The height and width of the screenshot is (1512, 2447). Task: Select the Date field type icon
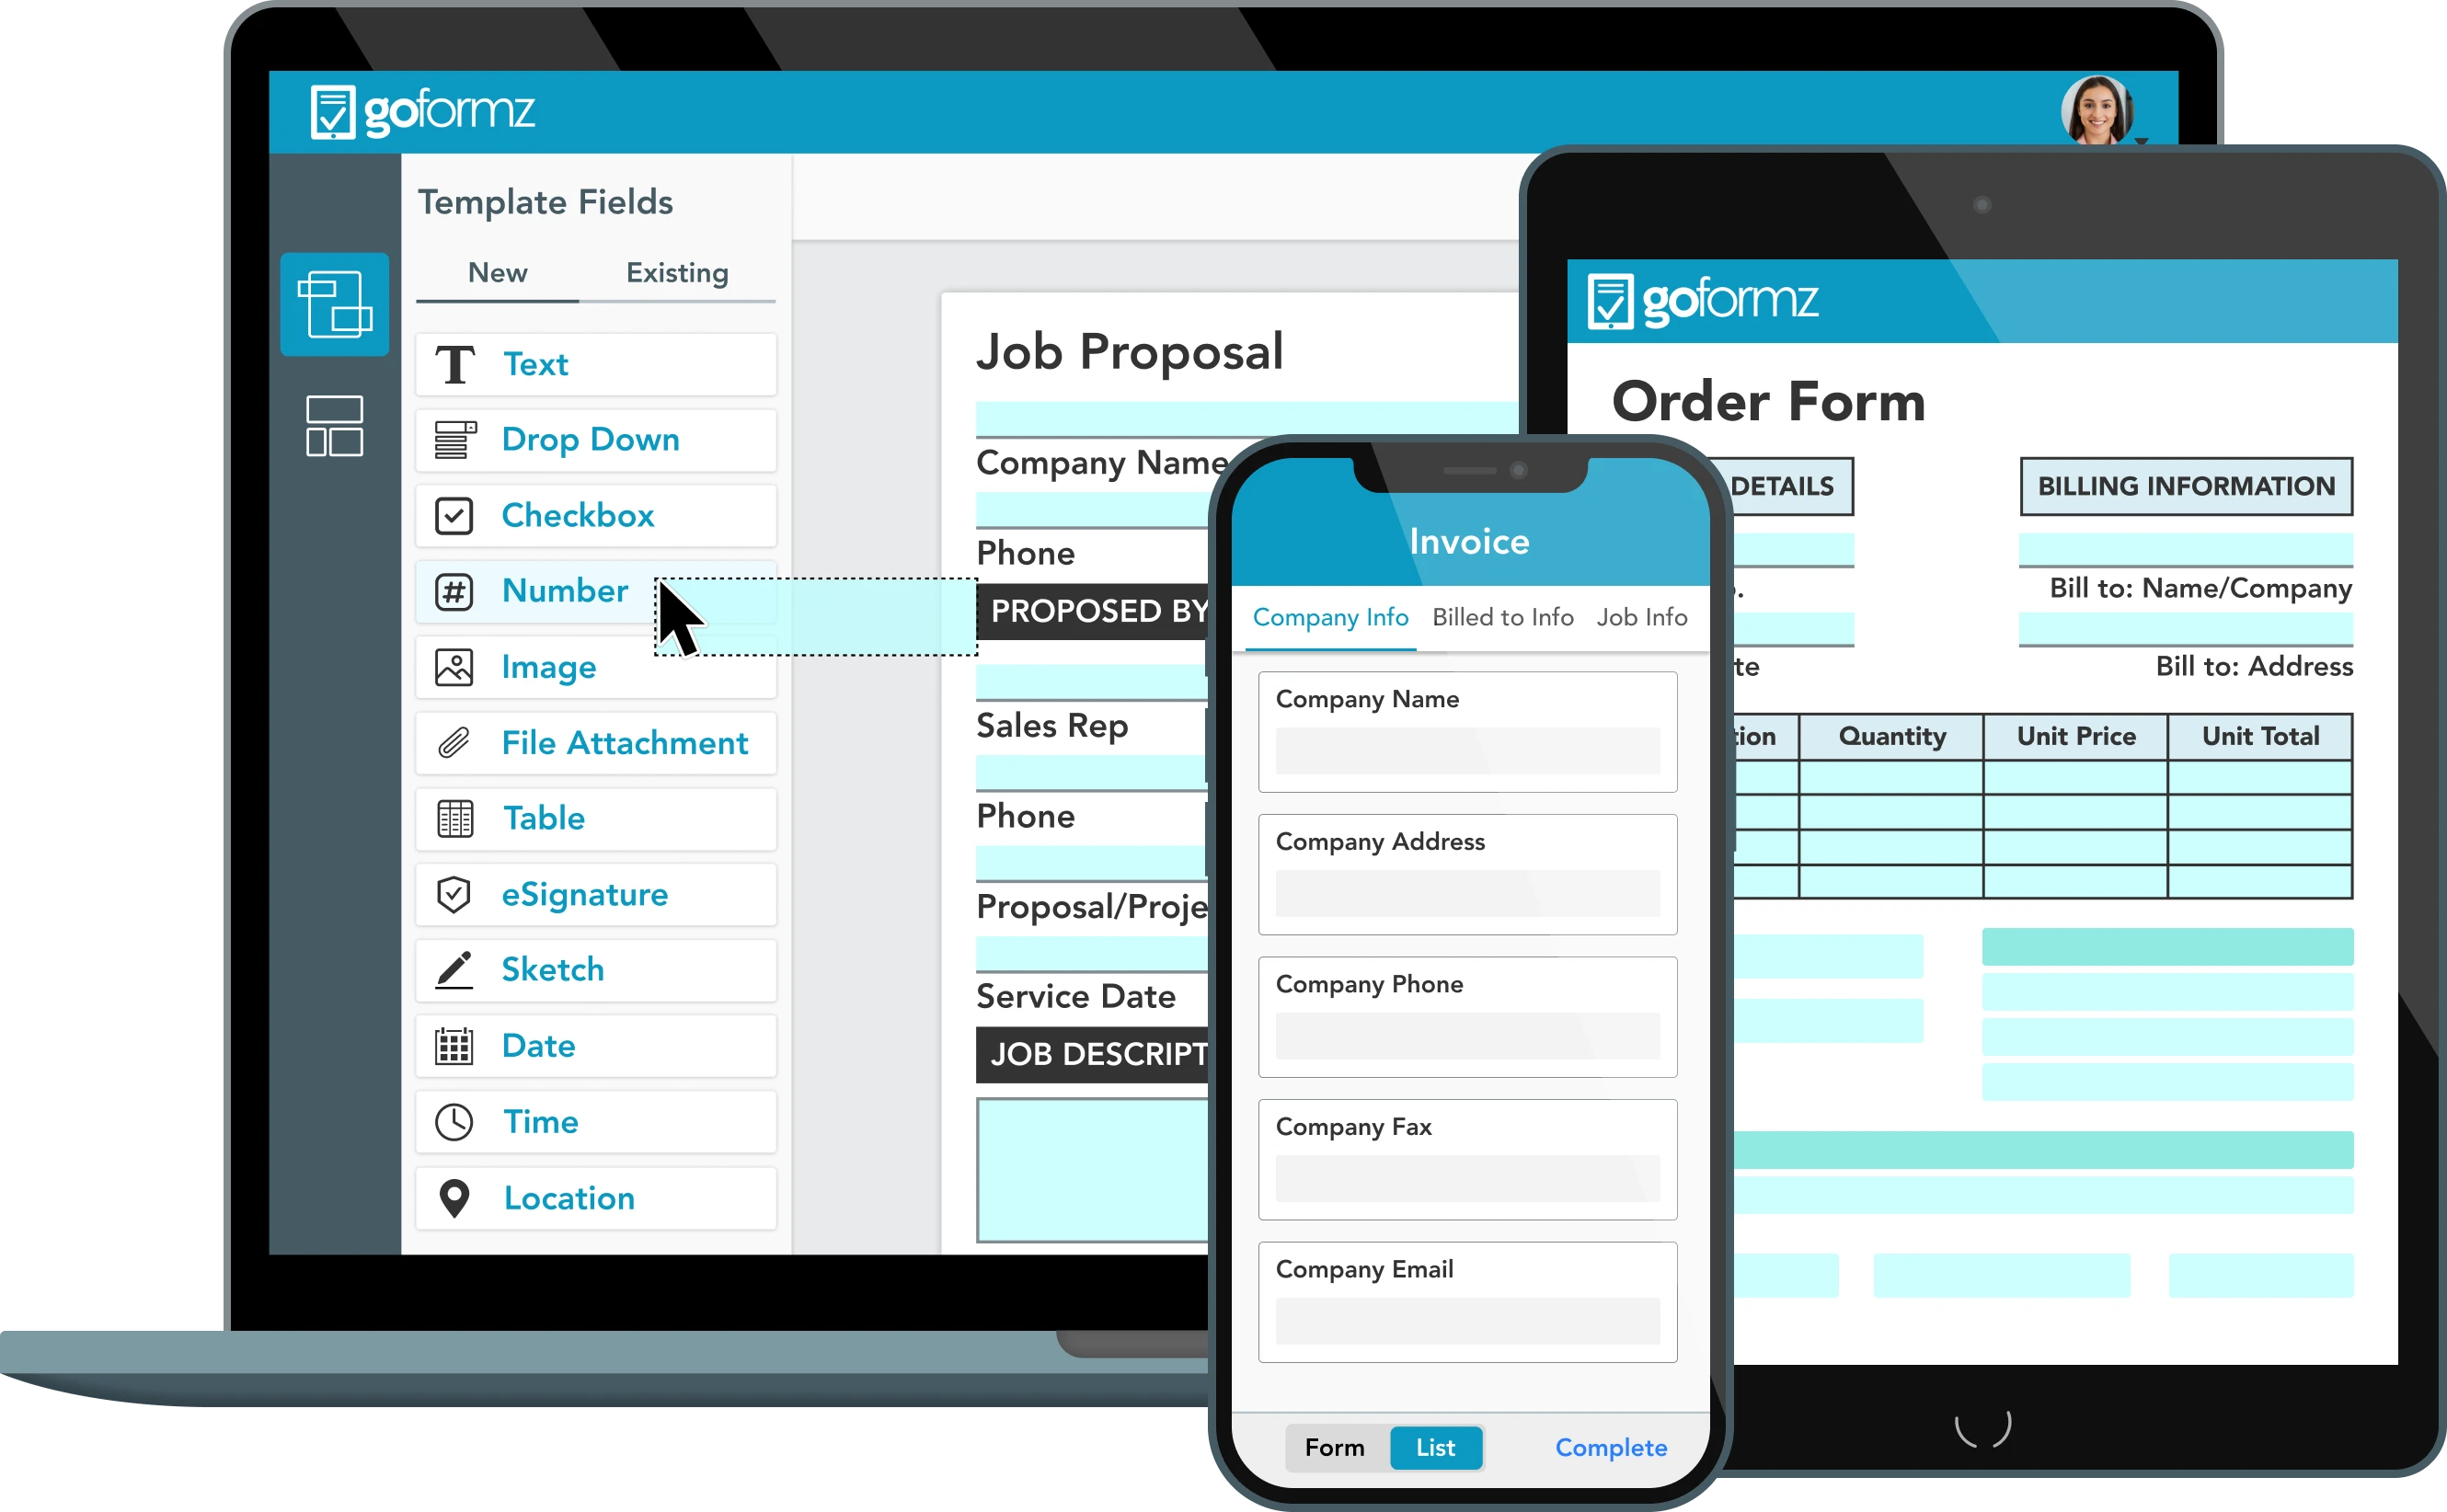[x=451, y=1044]
